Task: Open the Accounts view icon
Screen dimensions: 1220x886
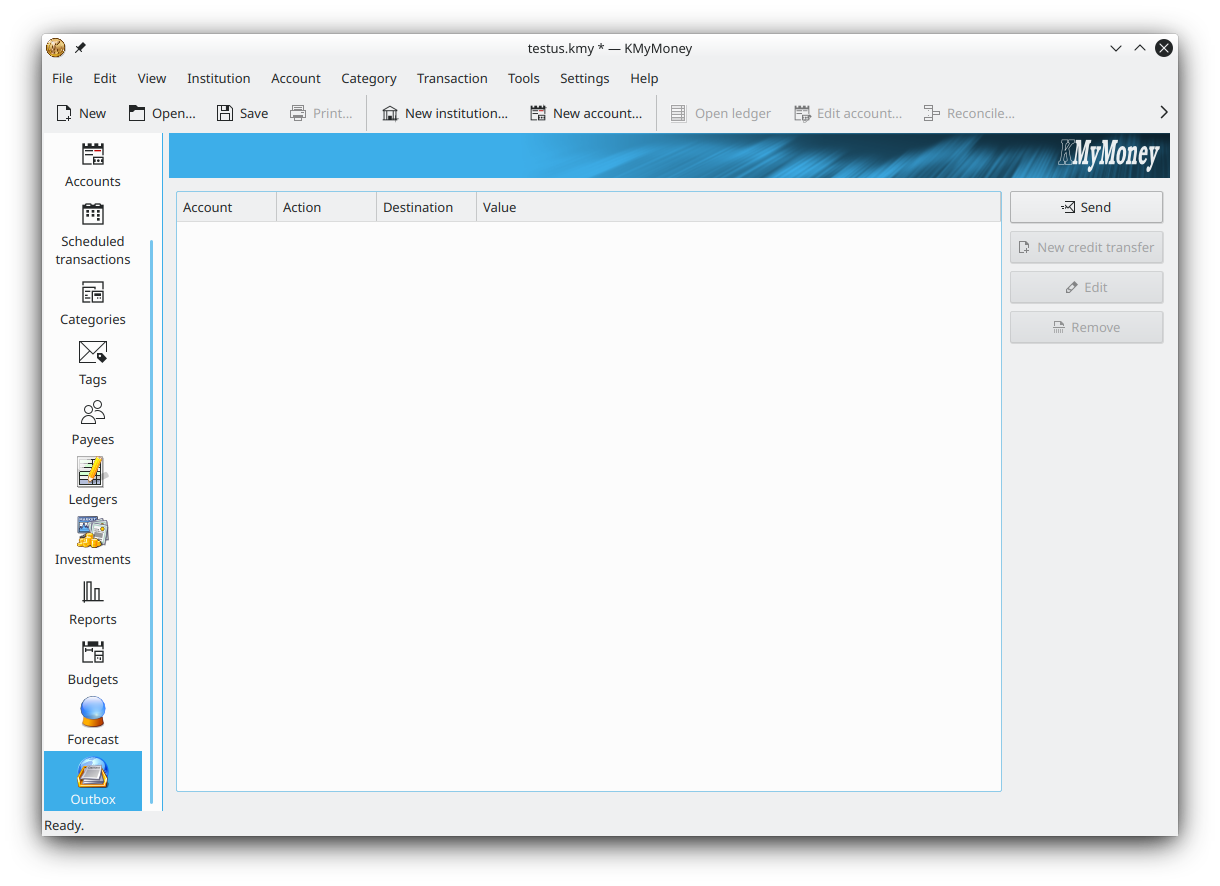Action: pos(93,155)
